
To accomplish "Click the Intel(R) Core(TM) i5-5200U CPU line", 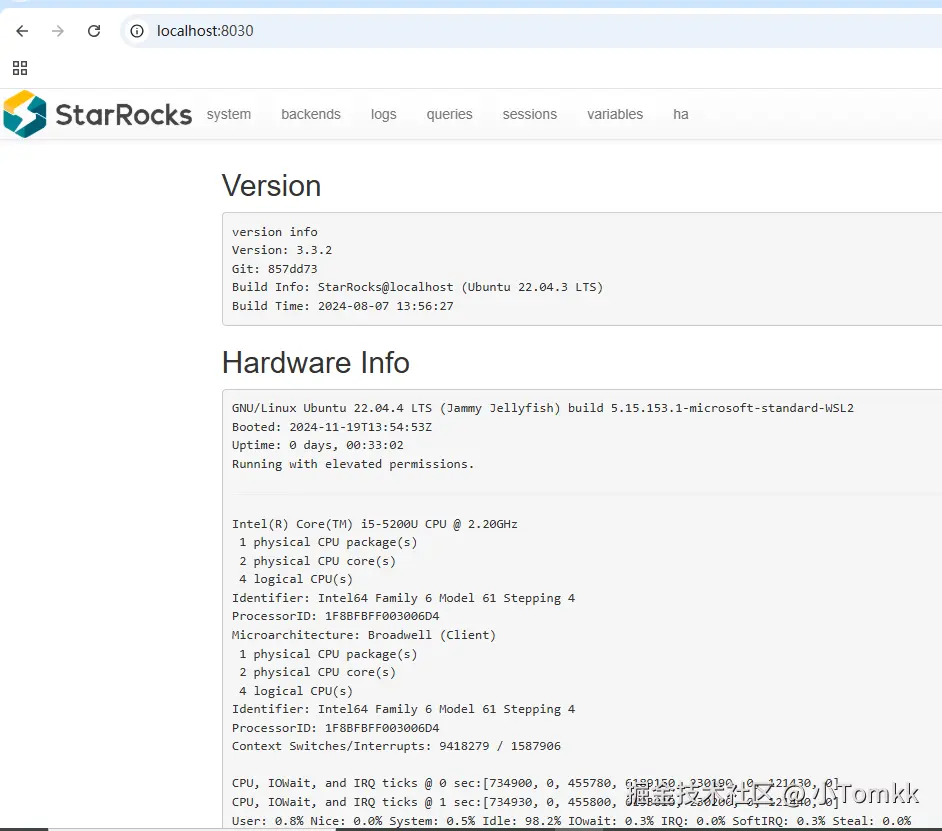I will coord(374,524).
